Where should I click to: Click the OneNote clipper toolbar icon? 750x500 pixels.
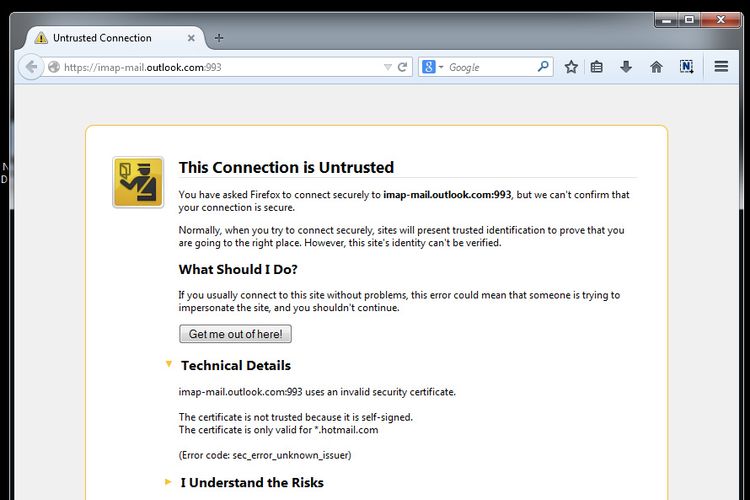(686, 67)
